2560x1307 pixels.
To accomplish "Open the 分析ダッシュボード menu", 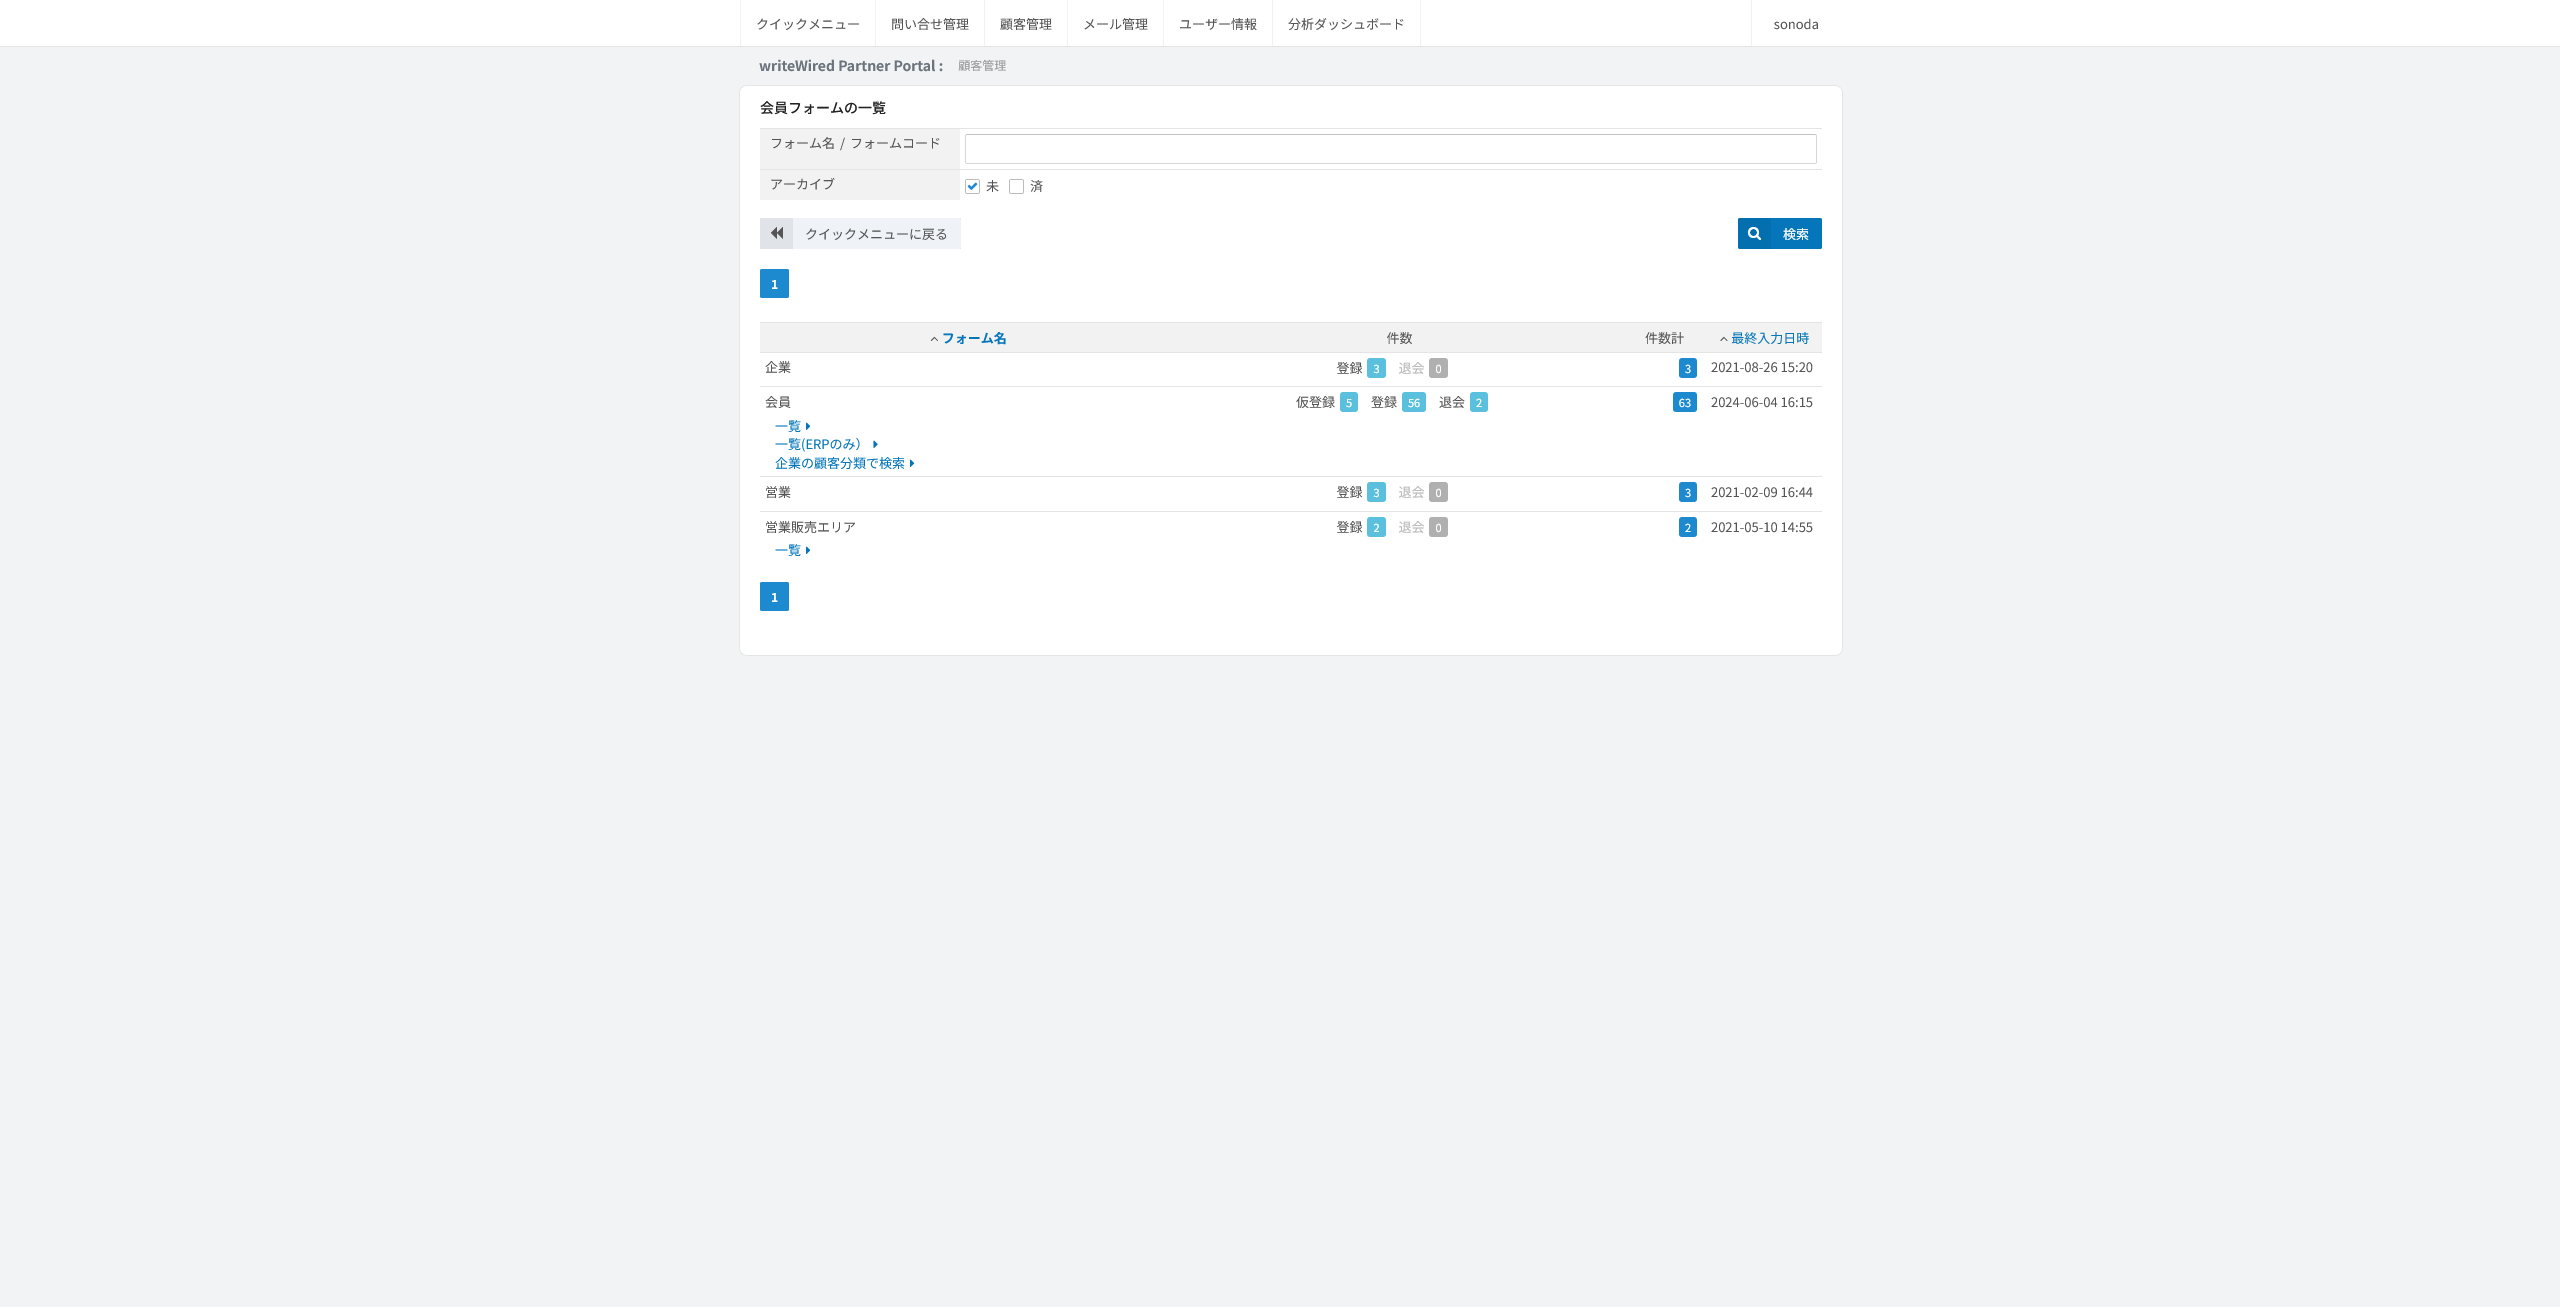I will [1346, 24].
